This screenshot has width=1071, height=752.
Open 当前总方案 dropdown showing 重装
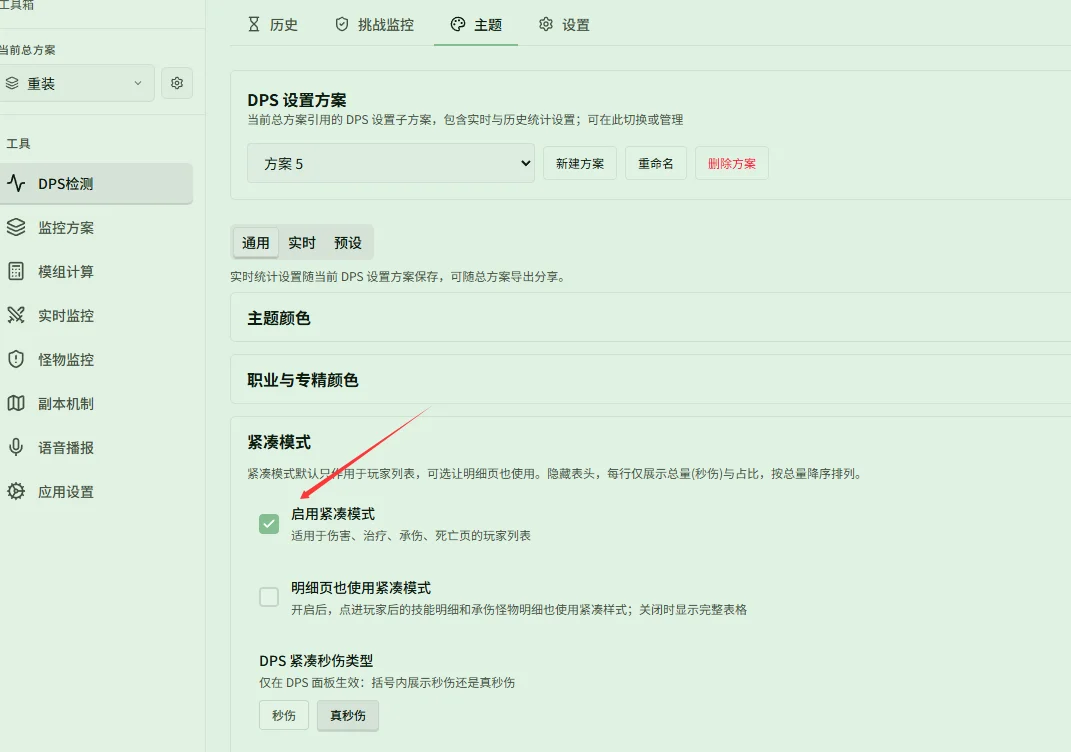(75, 83)
